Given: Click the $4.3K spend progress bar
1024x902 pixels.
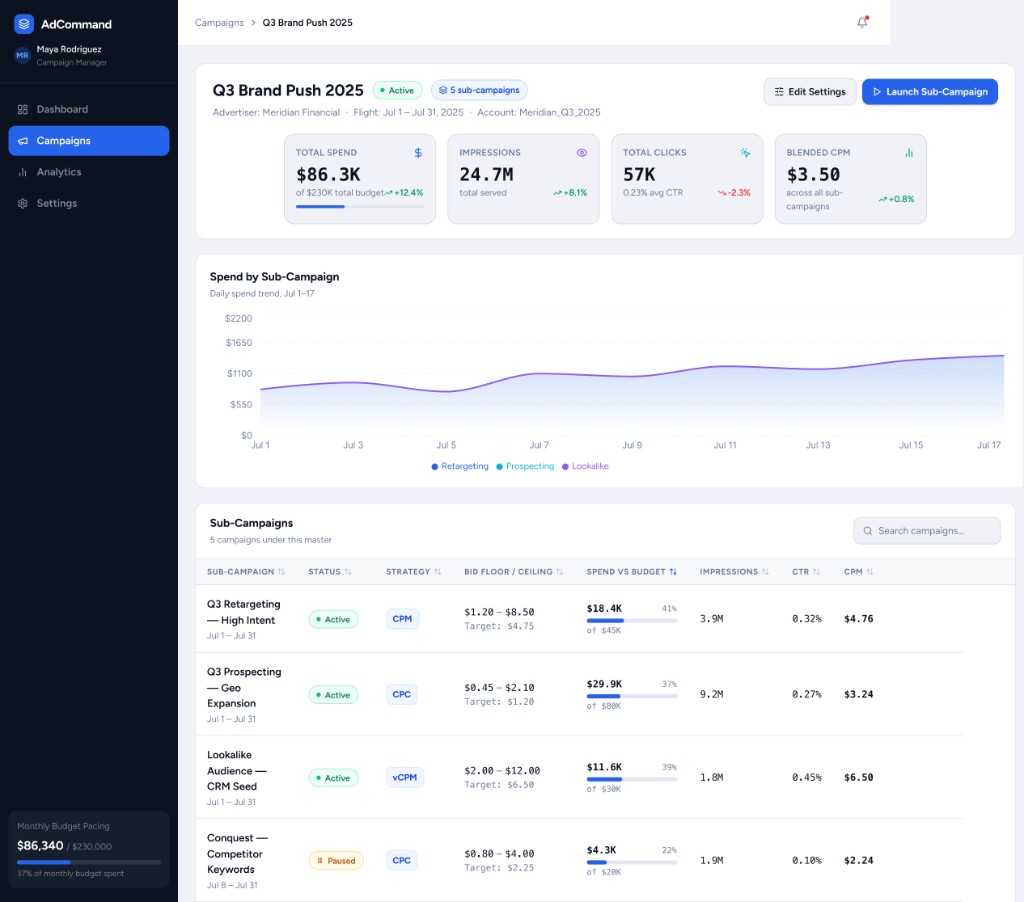Looking at the screenshot, I should 632,862.
